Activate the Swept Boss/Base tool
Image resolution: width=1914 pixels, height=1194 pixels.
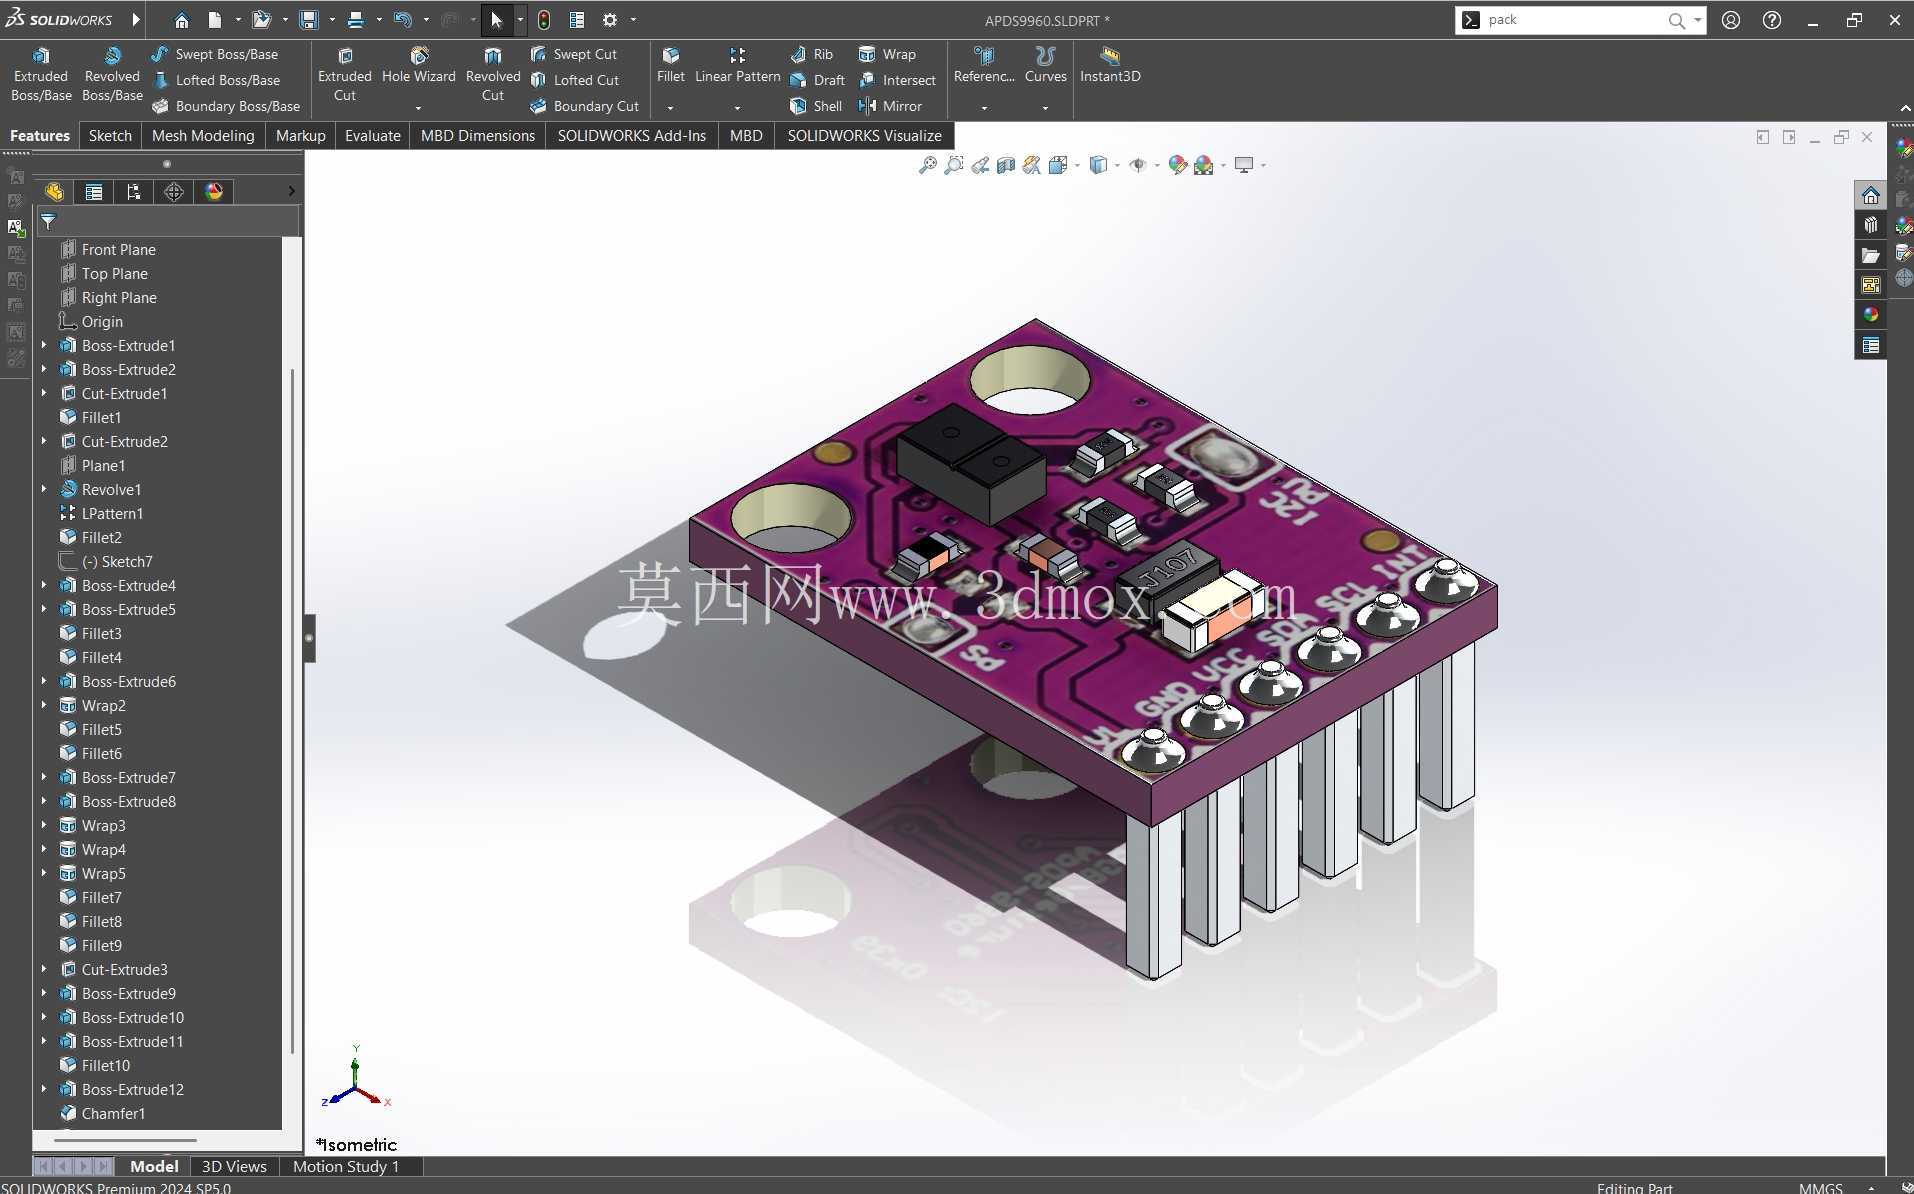point(215,54)
